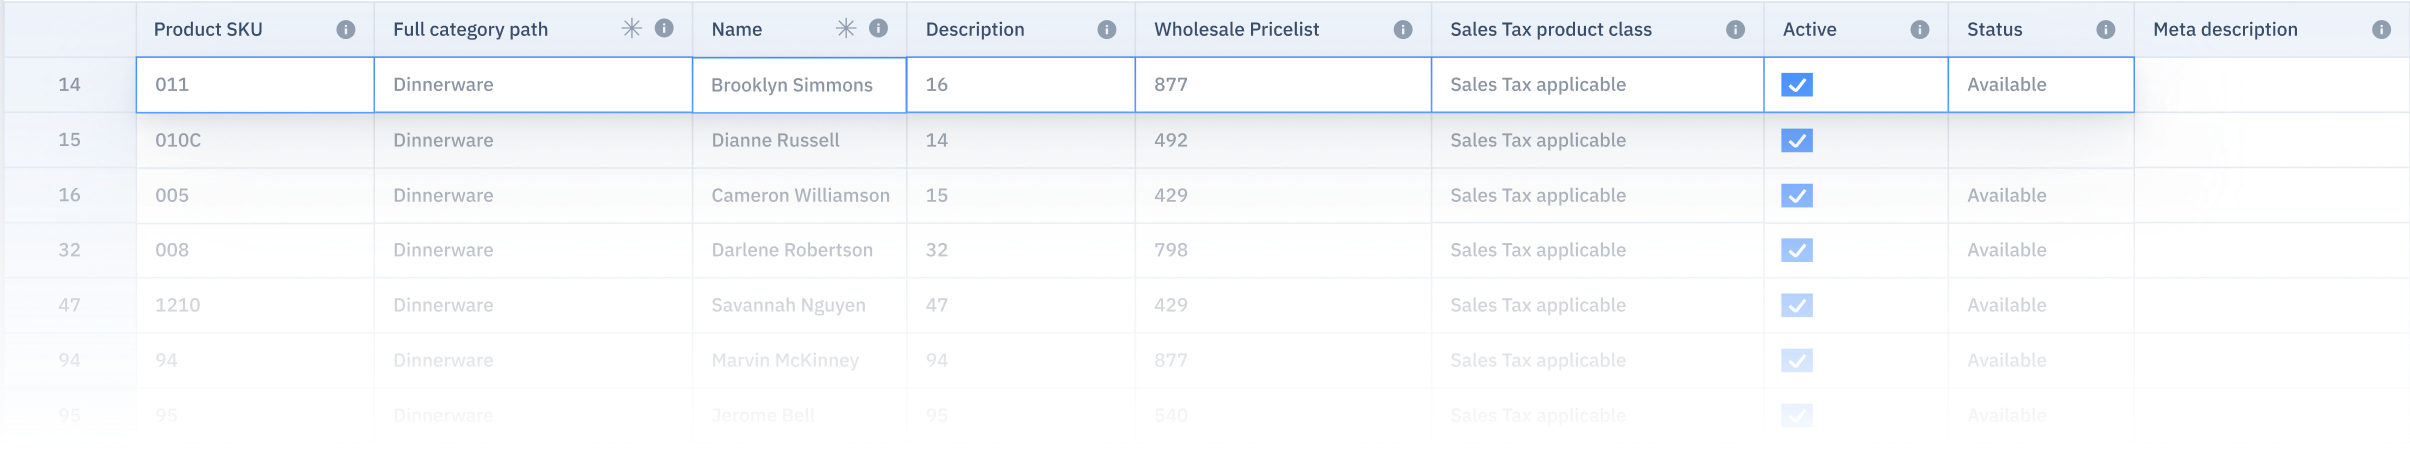Click the Status column info icon
The image size is (2410, 449).
pyautogui.click(x=2105, y=30)
